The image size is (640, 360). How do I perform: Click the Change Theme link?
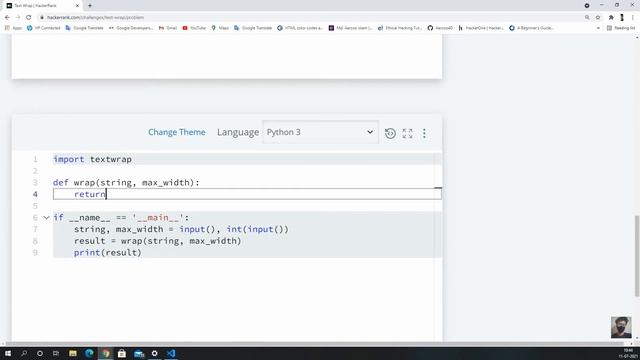(177, 132)
